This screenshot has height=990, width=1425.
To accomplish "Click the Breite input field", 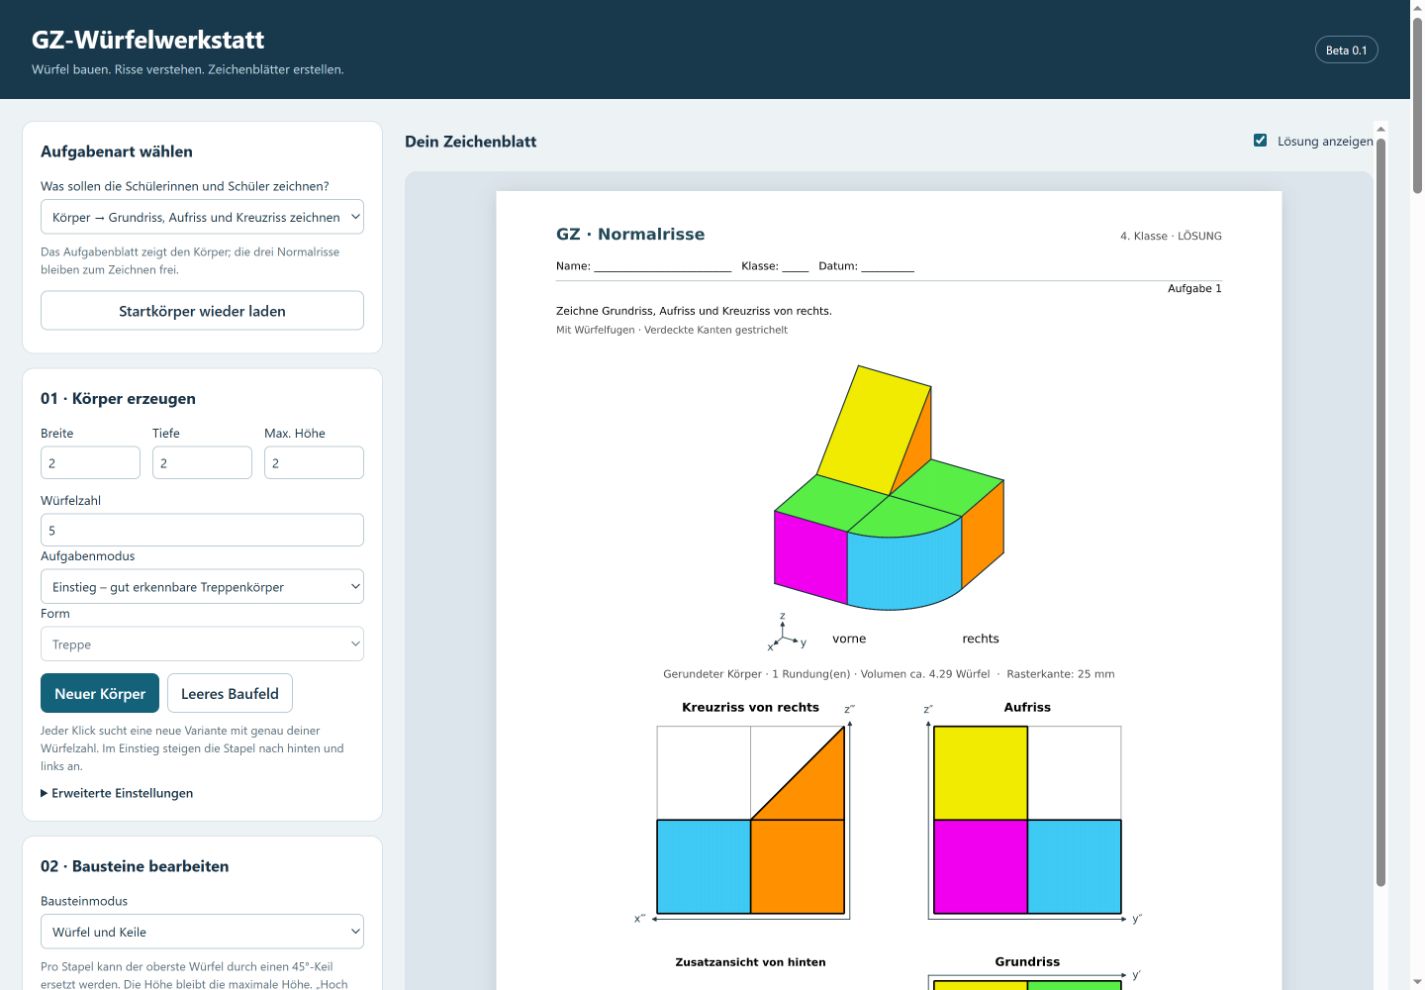I will point(90,463).
